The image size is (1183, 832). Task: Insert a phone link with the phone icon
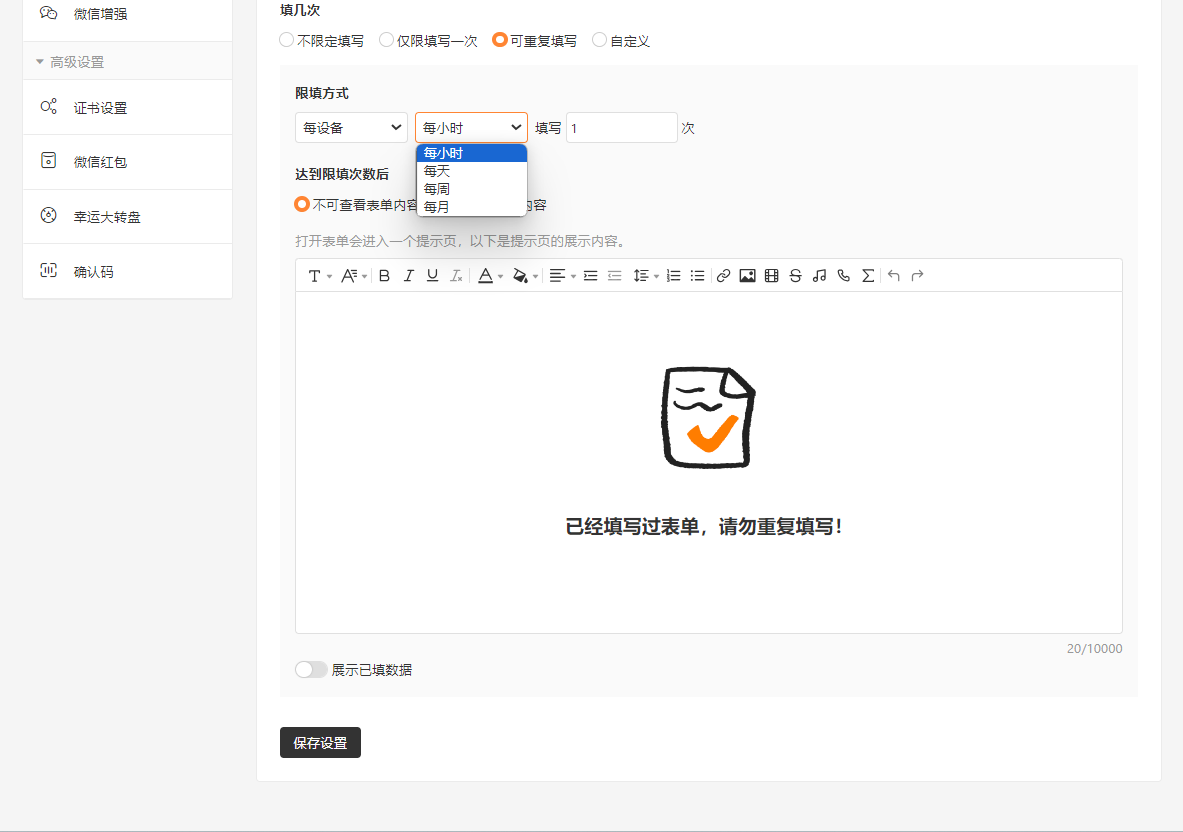[x=844, y=276]
